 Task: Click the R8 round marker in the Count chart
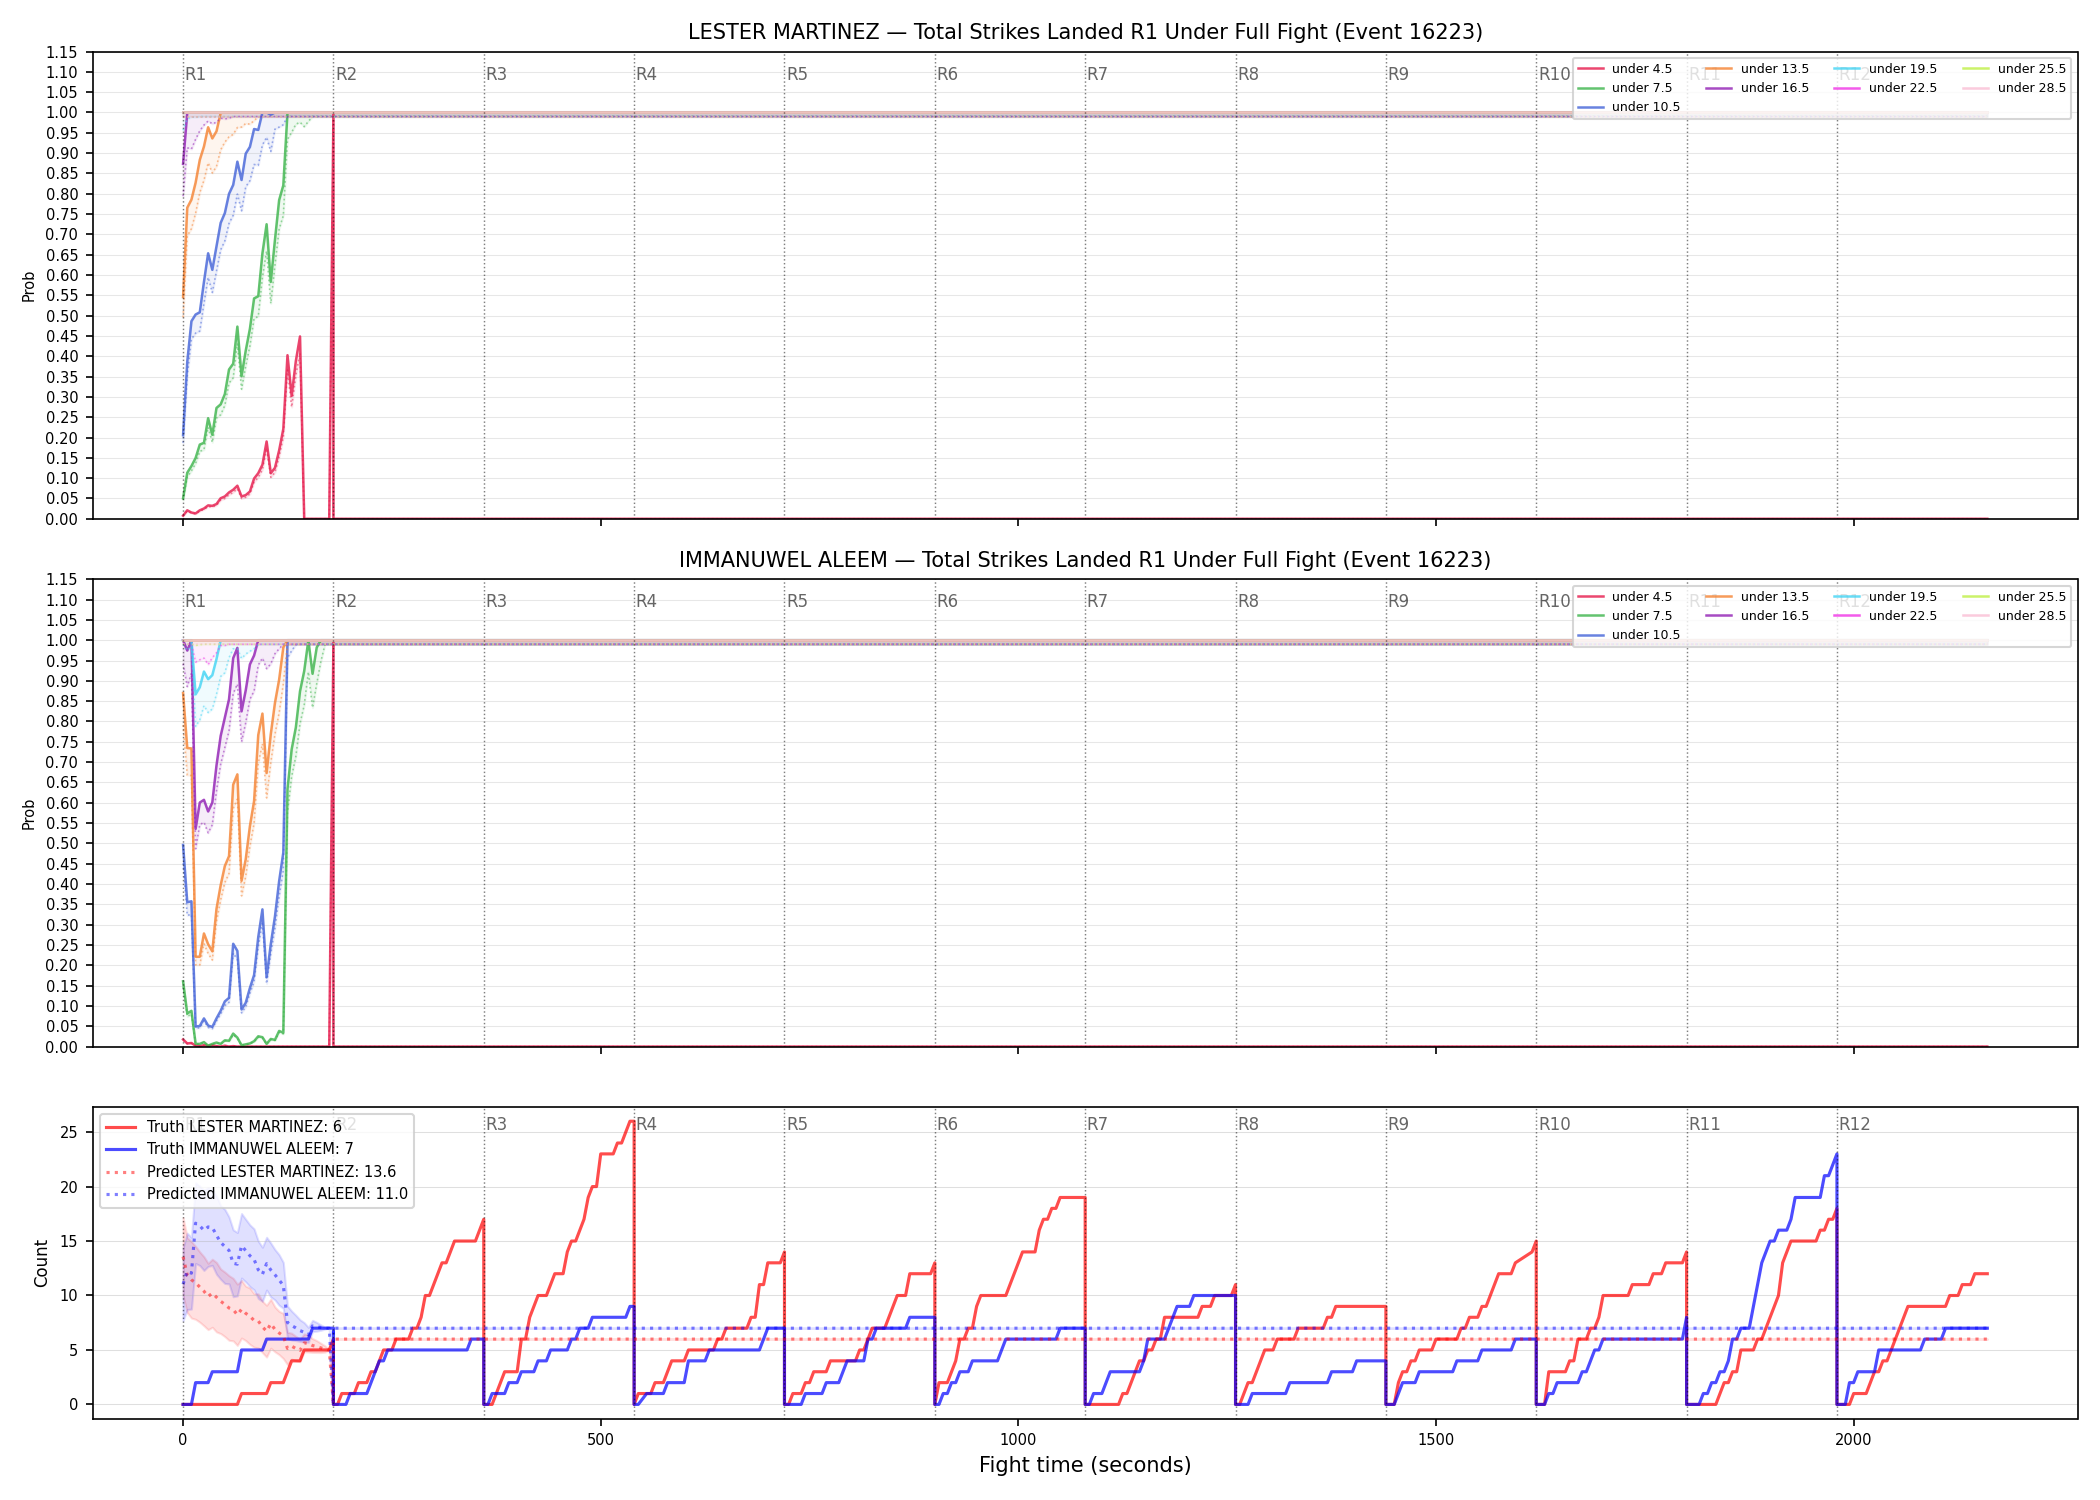pyautogui.click(x=1248, y=1124)
